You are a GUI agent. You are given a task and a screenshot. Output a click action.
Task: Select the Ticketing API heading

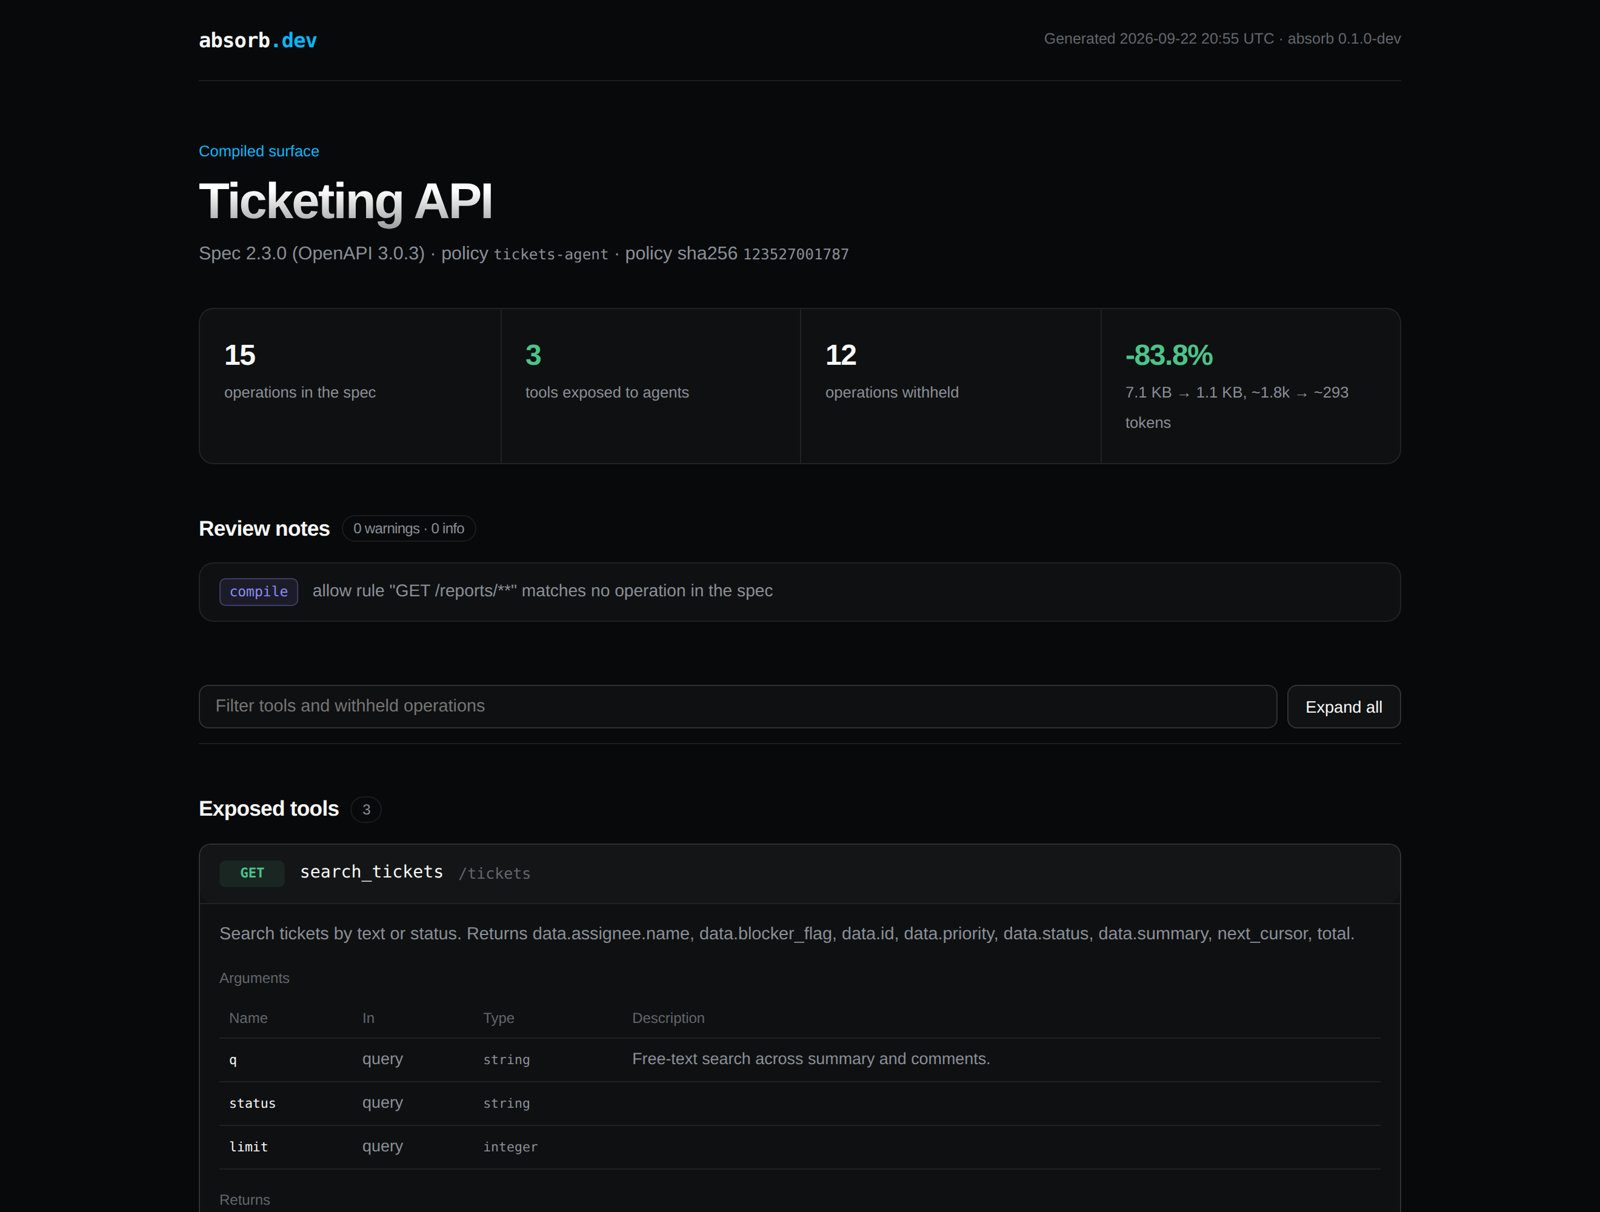[x=346, y=201]
